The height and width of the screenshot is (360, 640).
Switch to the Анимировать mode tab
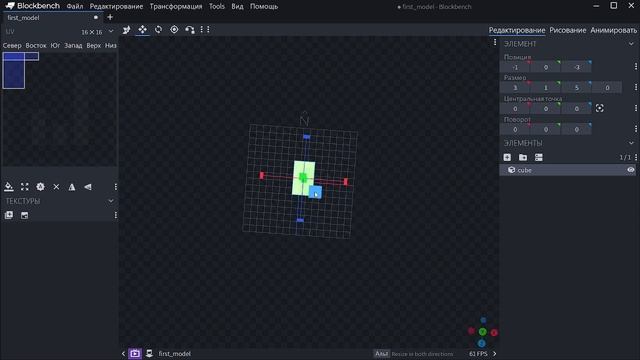coord(613,30)
